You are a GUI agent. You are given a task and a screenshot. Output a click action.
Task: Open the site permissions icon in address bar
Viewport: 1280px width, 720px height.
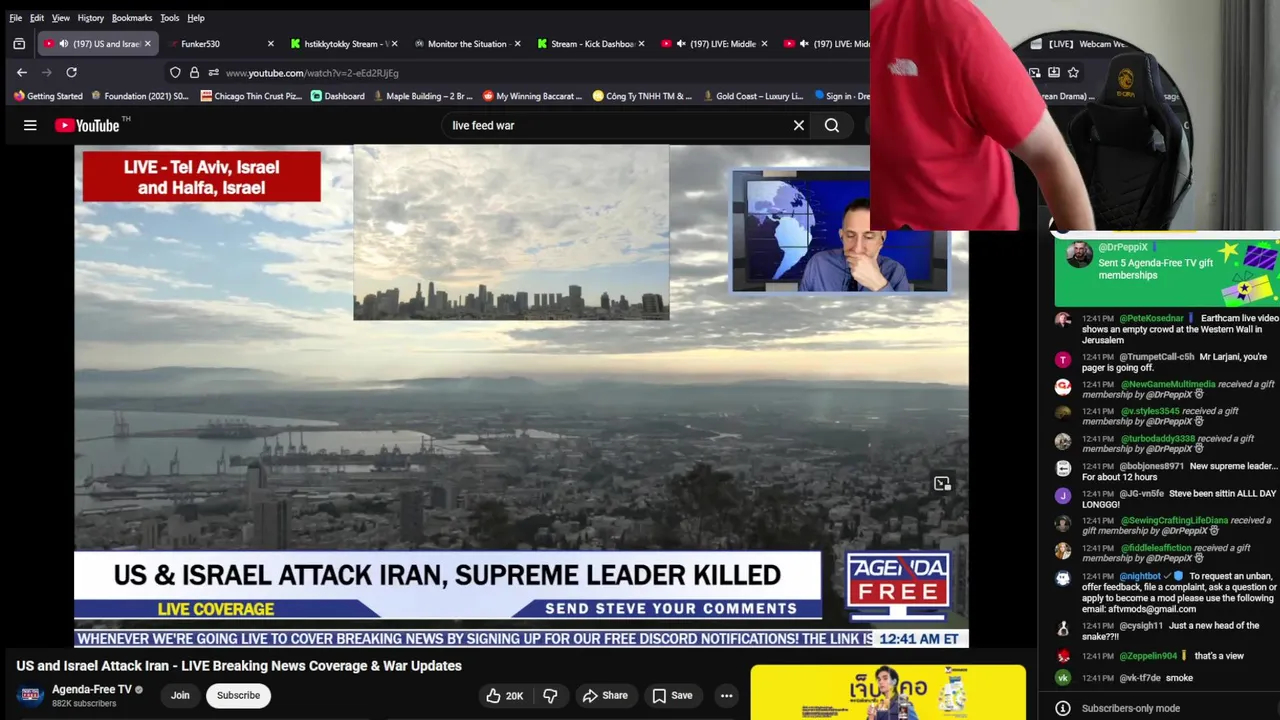[213, 73]
